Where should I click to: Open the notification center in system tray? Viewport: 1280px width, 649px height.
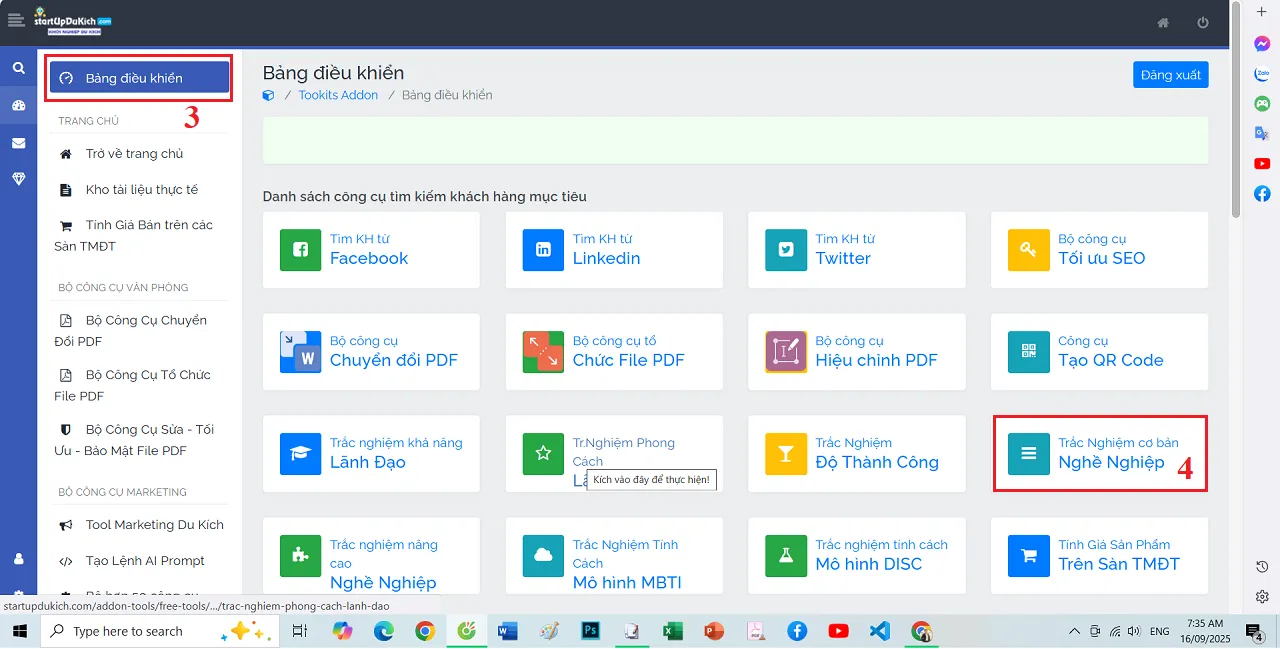(1252, 631)
